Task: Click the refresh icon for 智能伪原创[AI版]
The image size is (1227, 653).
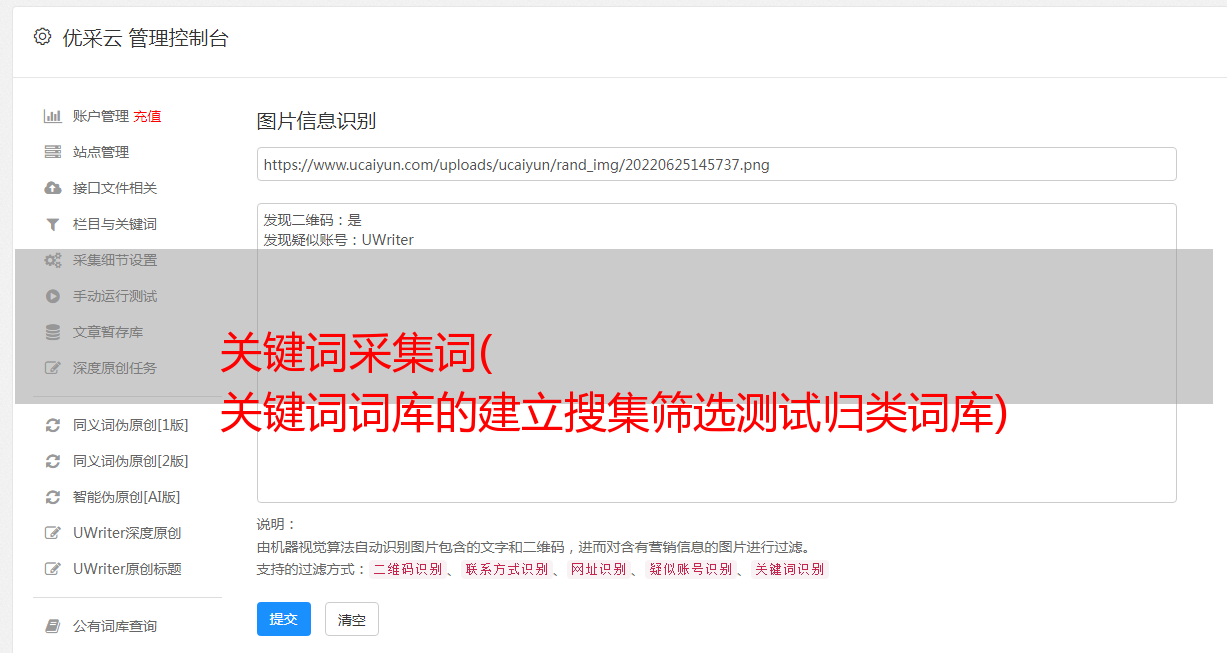Action: point(53,497)
